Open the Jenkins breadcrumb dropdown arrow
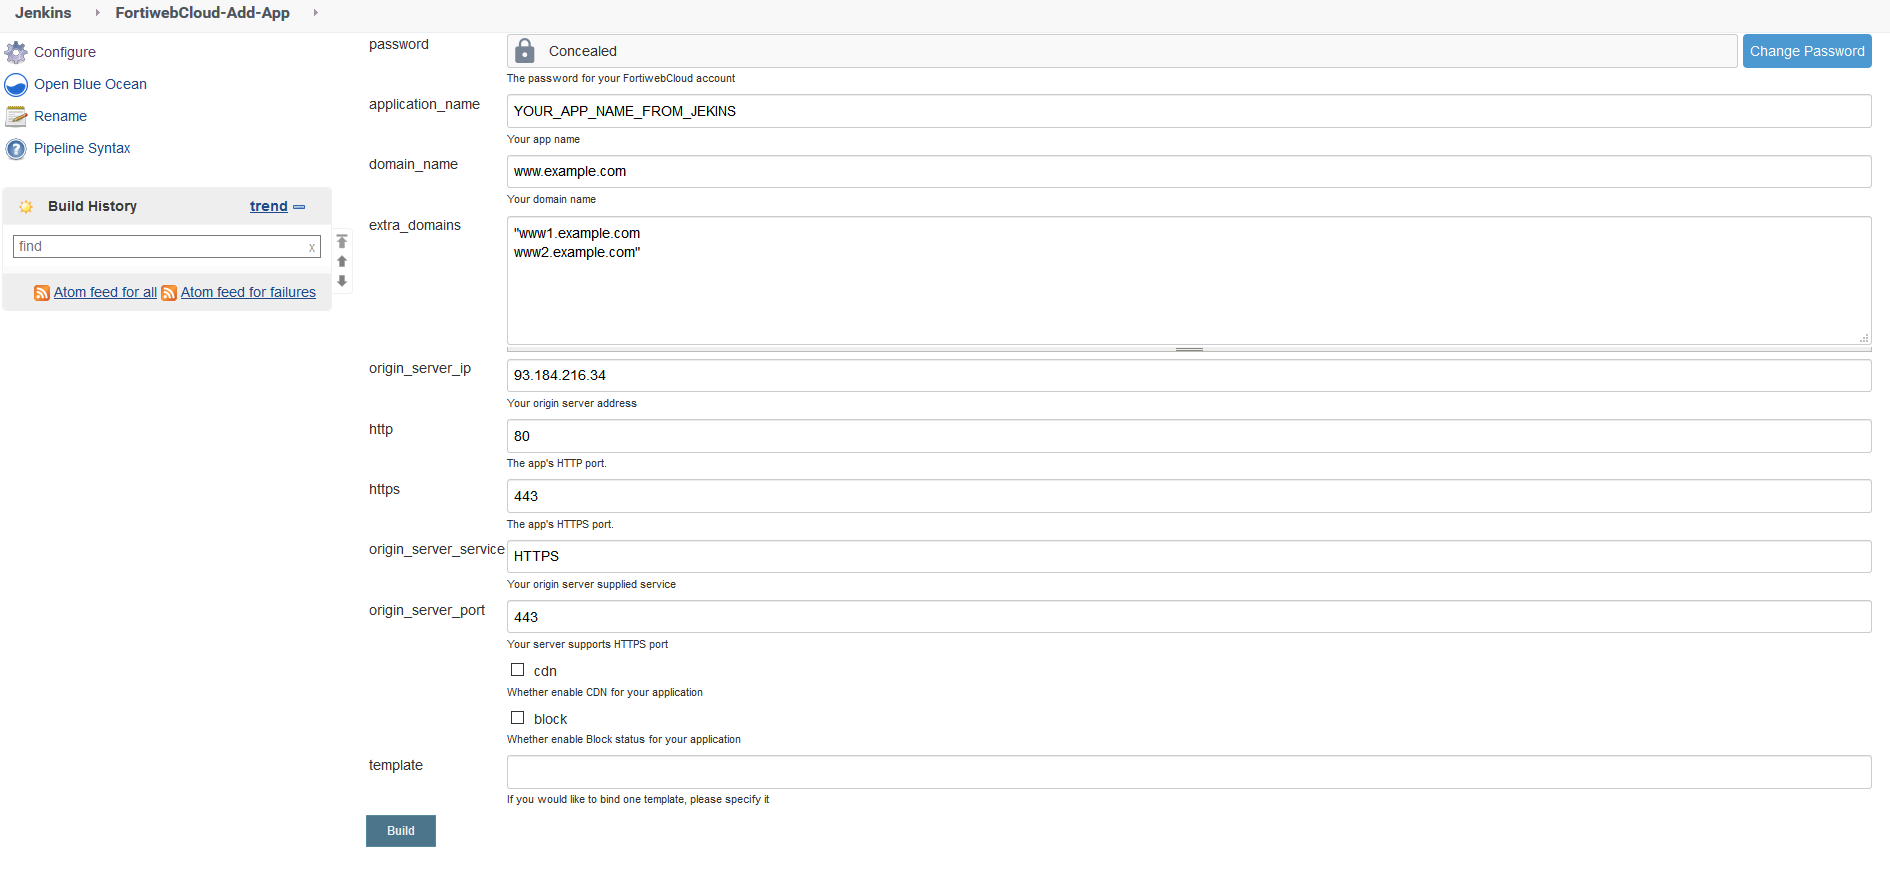 [97, 13]
